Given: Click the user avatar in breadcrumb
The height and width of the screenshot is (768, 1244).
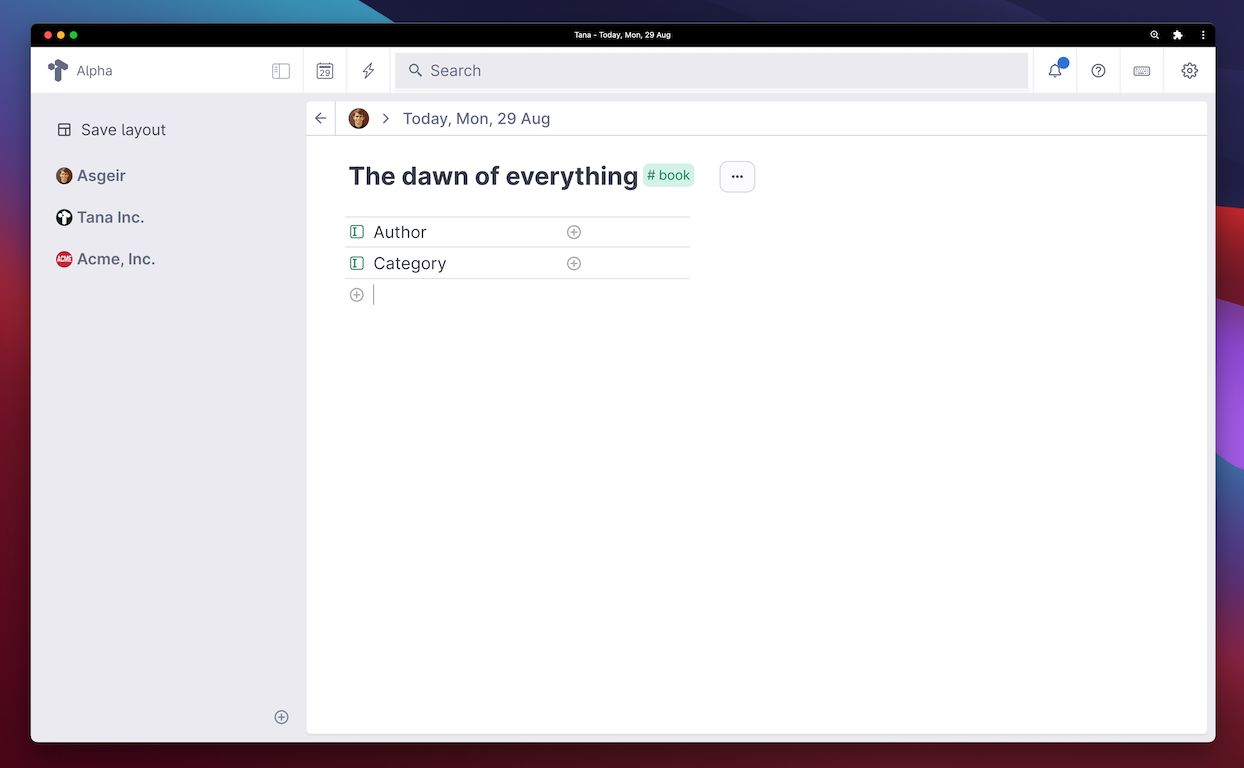Looking at the screenshot, I should [359, 118].
